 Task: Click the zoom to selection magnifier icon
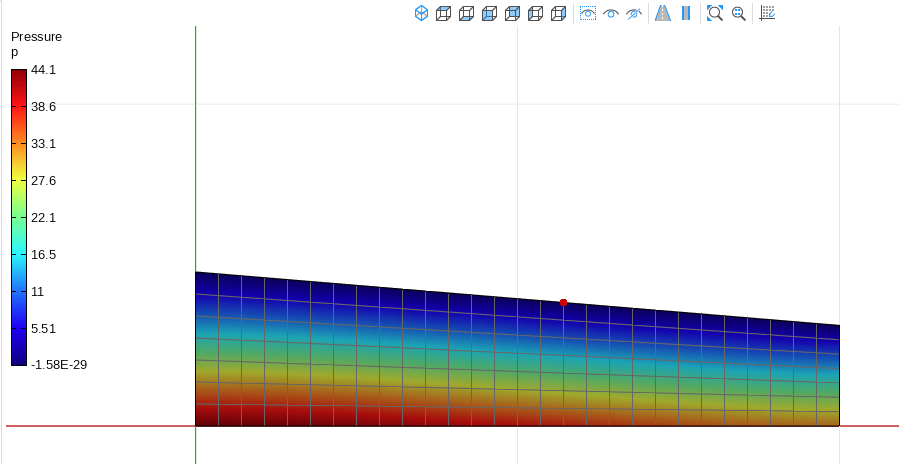(x=739, y=13)
